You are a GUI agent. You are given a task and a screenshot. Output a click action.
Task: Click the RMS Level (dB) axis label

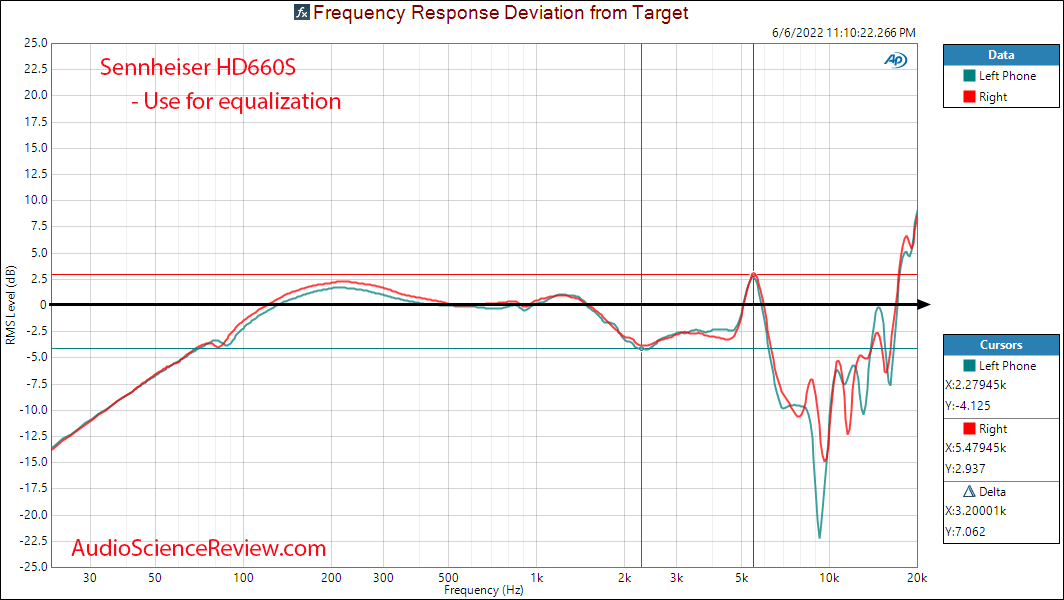[10, 305]
